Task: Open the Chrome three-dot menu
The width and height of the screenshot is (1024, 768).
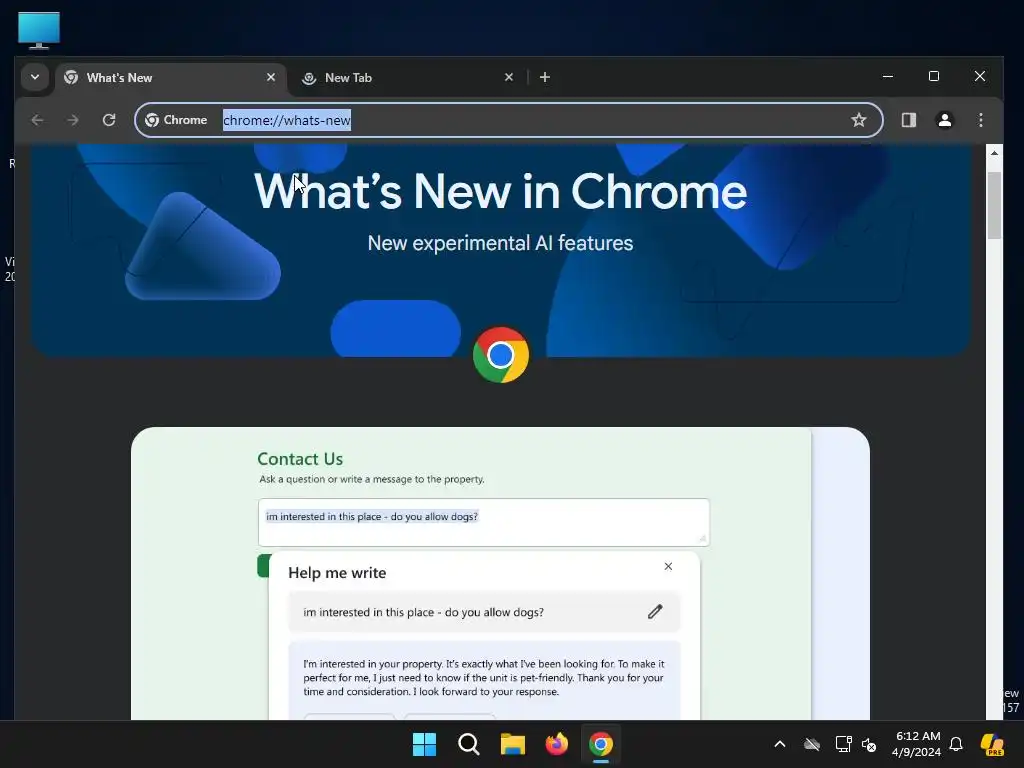Action: (x=980, y=120)
